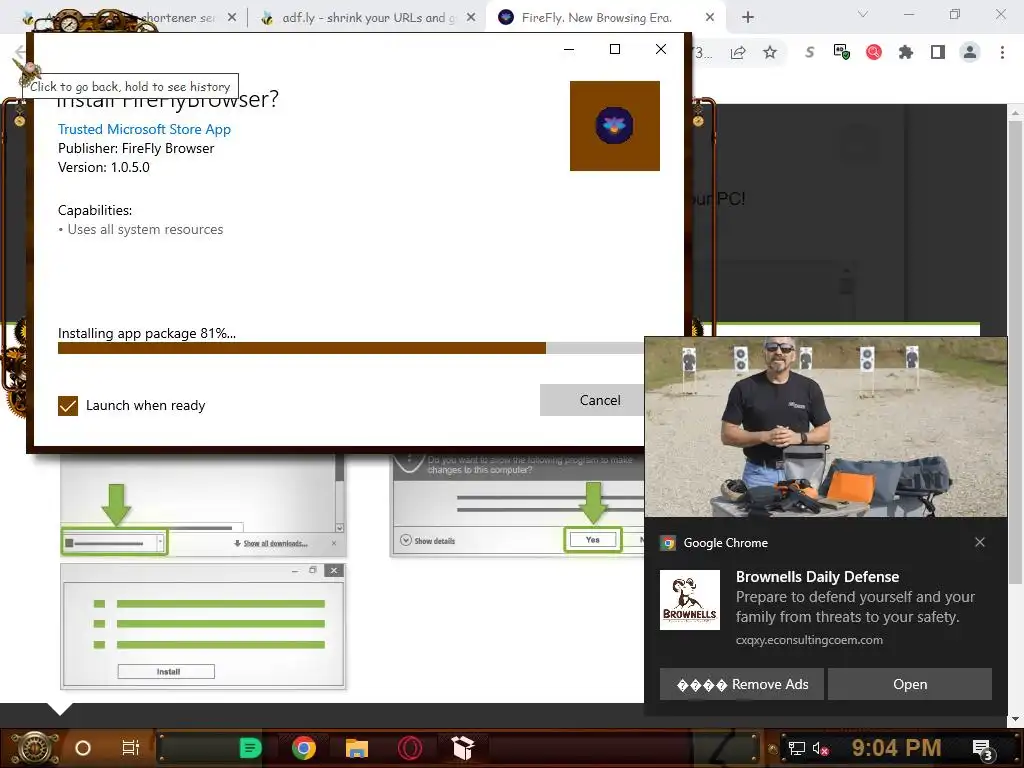Open the Chrome three-dot menu
This screenshot has height=768, width=1024.
(x=1002, y=52)
